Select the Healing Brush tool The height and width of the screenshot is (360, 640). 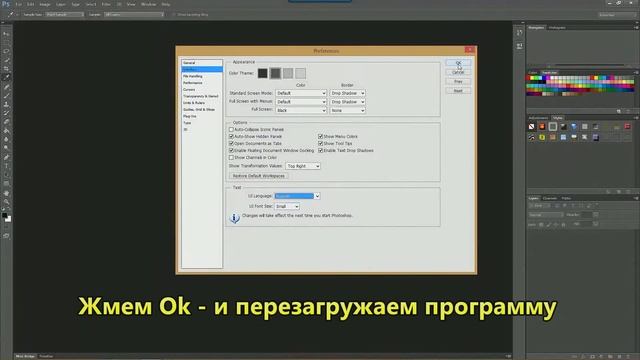[6, 87]
